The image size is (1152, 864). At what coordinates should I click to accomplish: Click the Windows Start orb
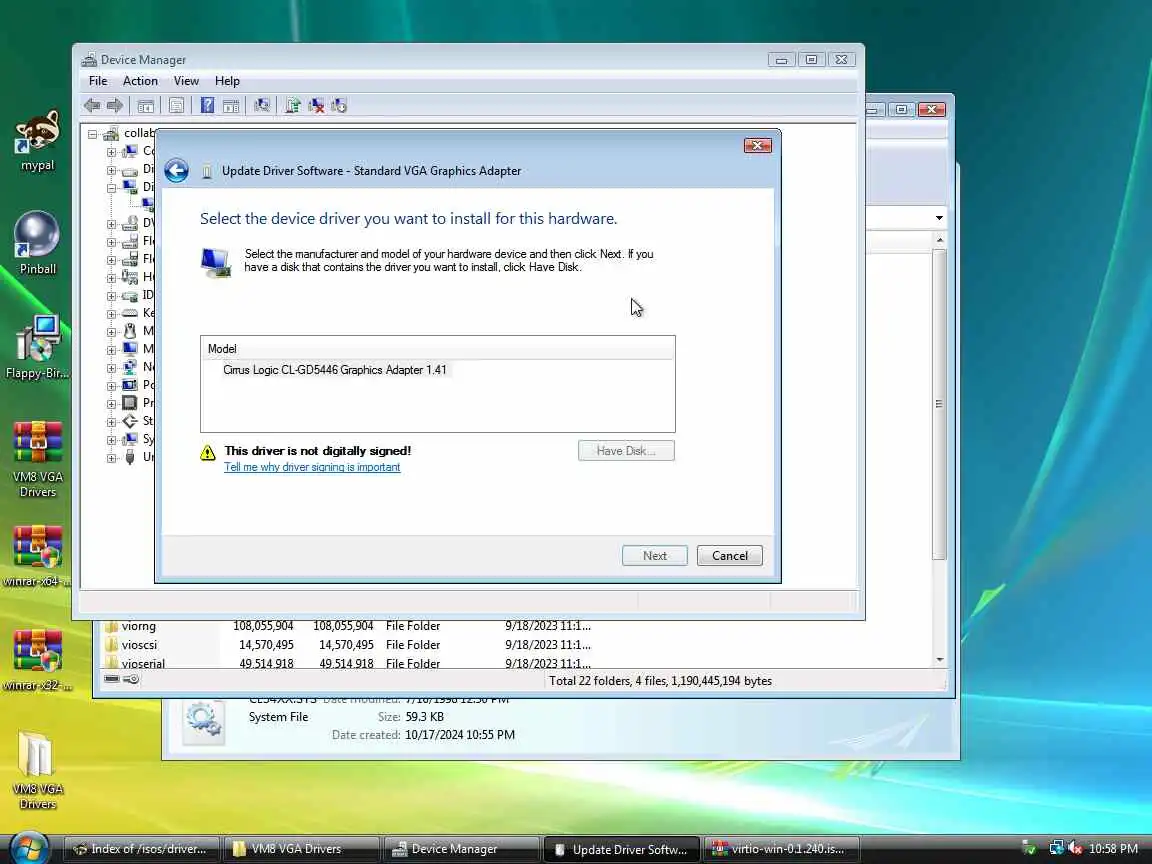pyautogui.click(x=29, y=849)
